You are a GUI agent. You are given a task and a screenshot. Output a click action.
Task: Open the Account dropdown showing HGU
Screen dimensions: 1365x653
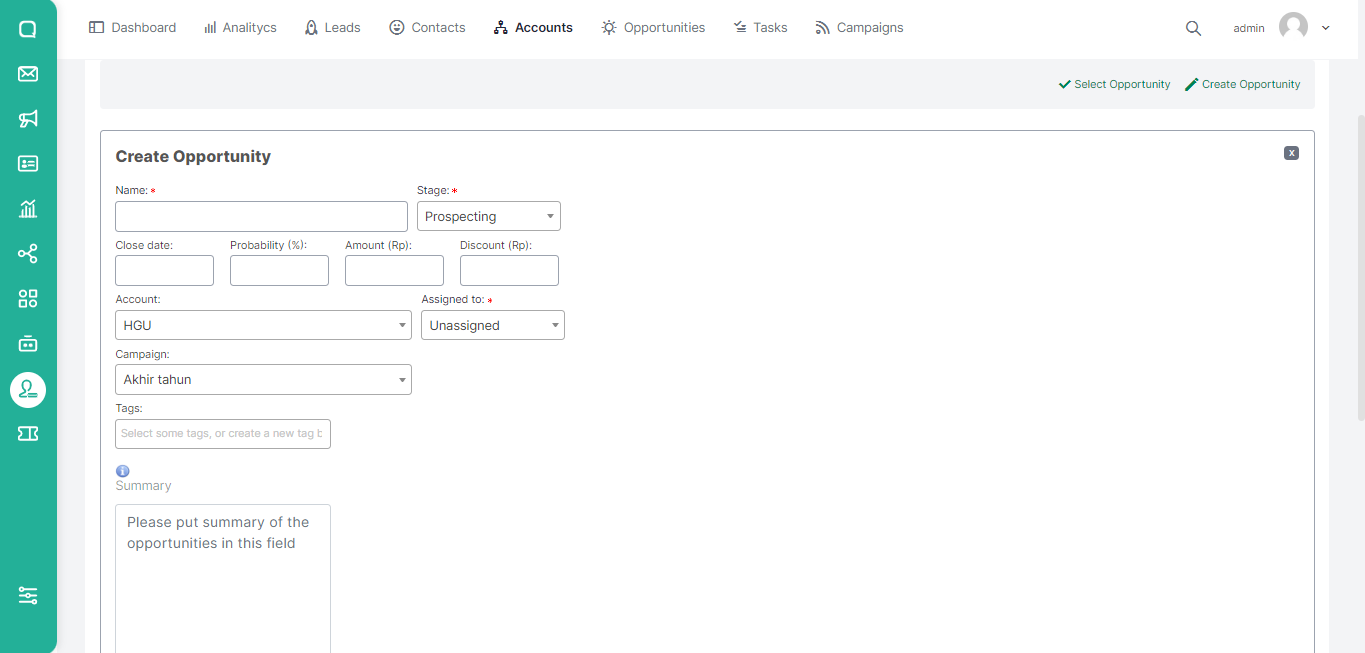click(x=263, y=325)
